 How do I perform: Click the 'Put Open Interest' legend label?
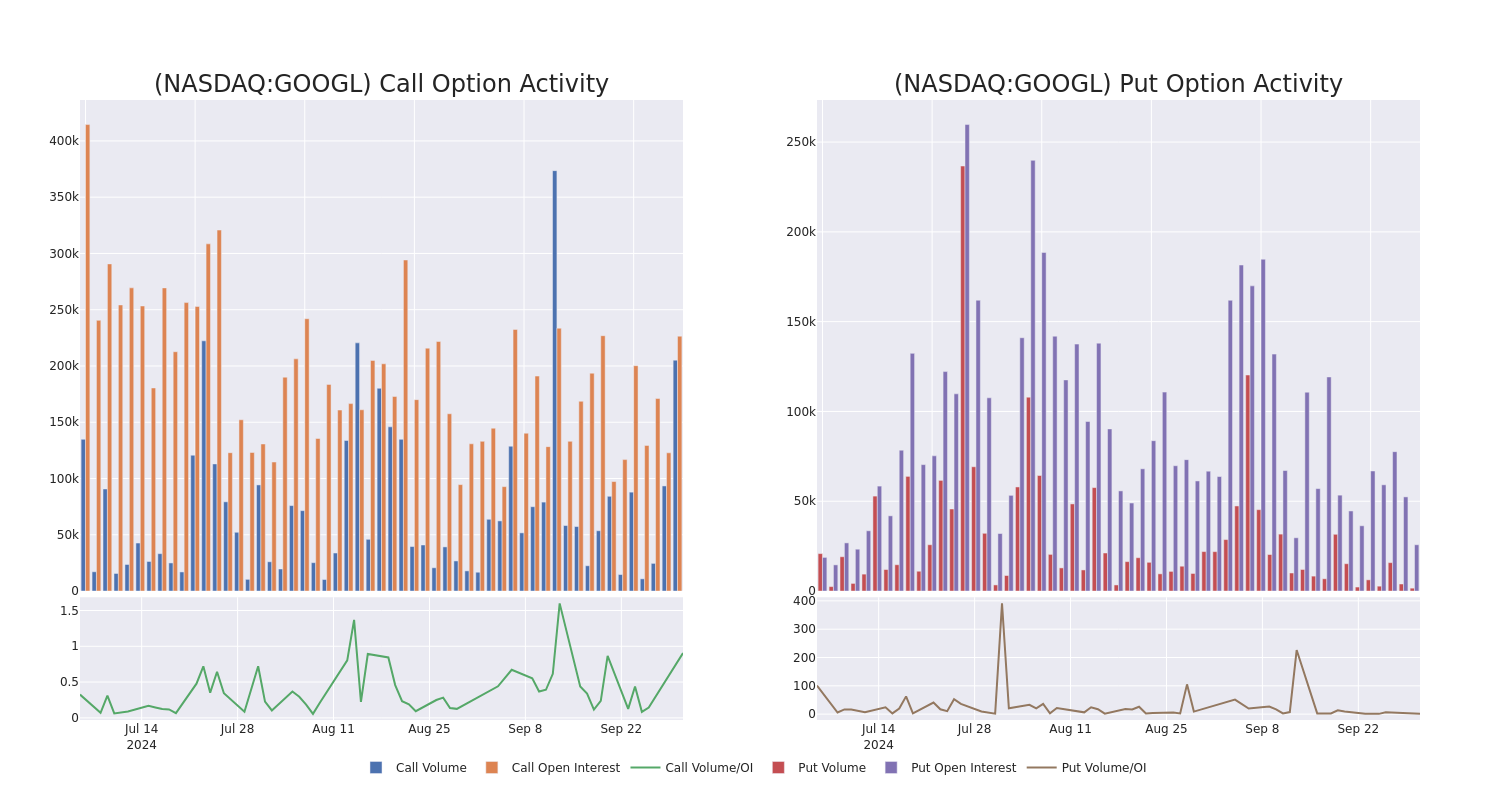click(963, 768)
